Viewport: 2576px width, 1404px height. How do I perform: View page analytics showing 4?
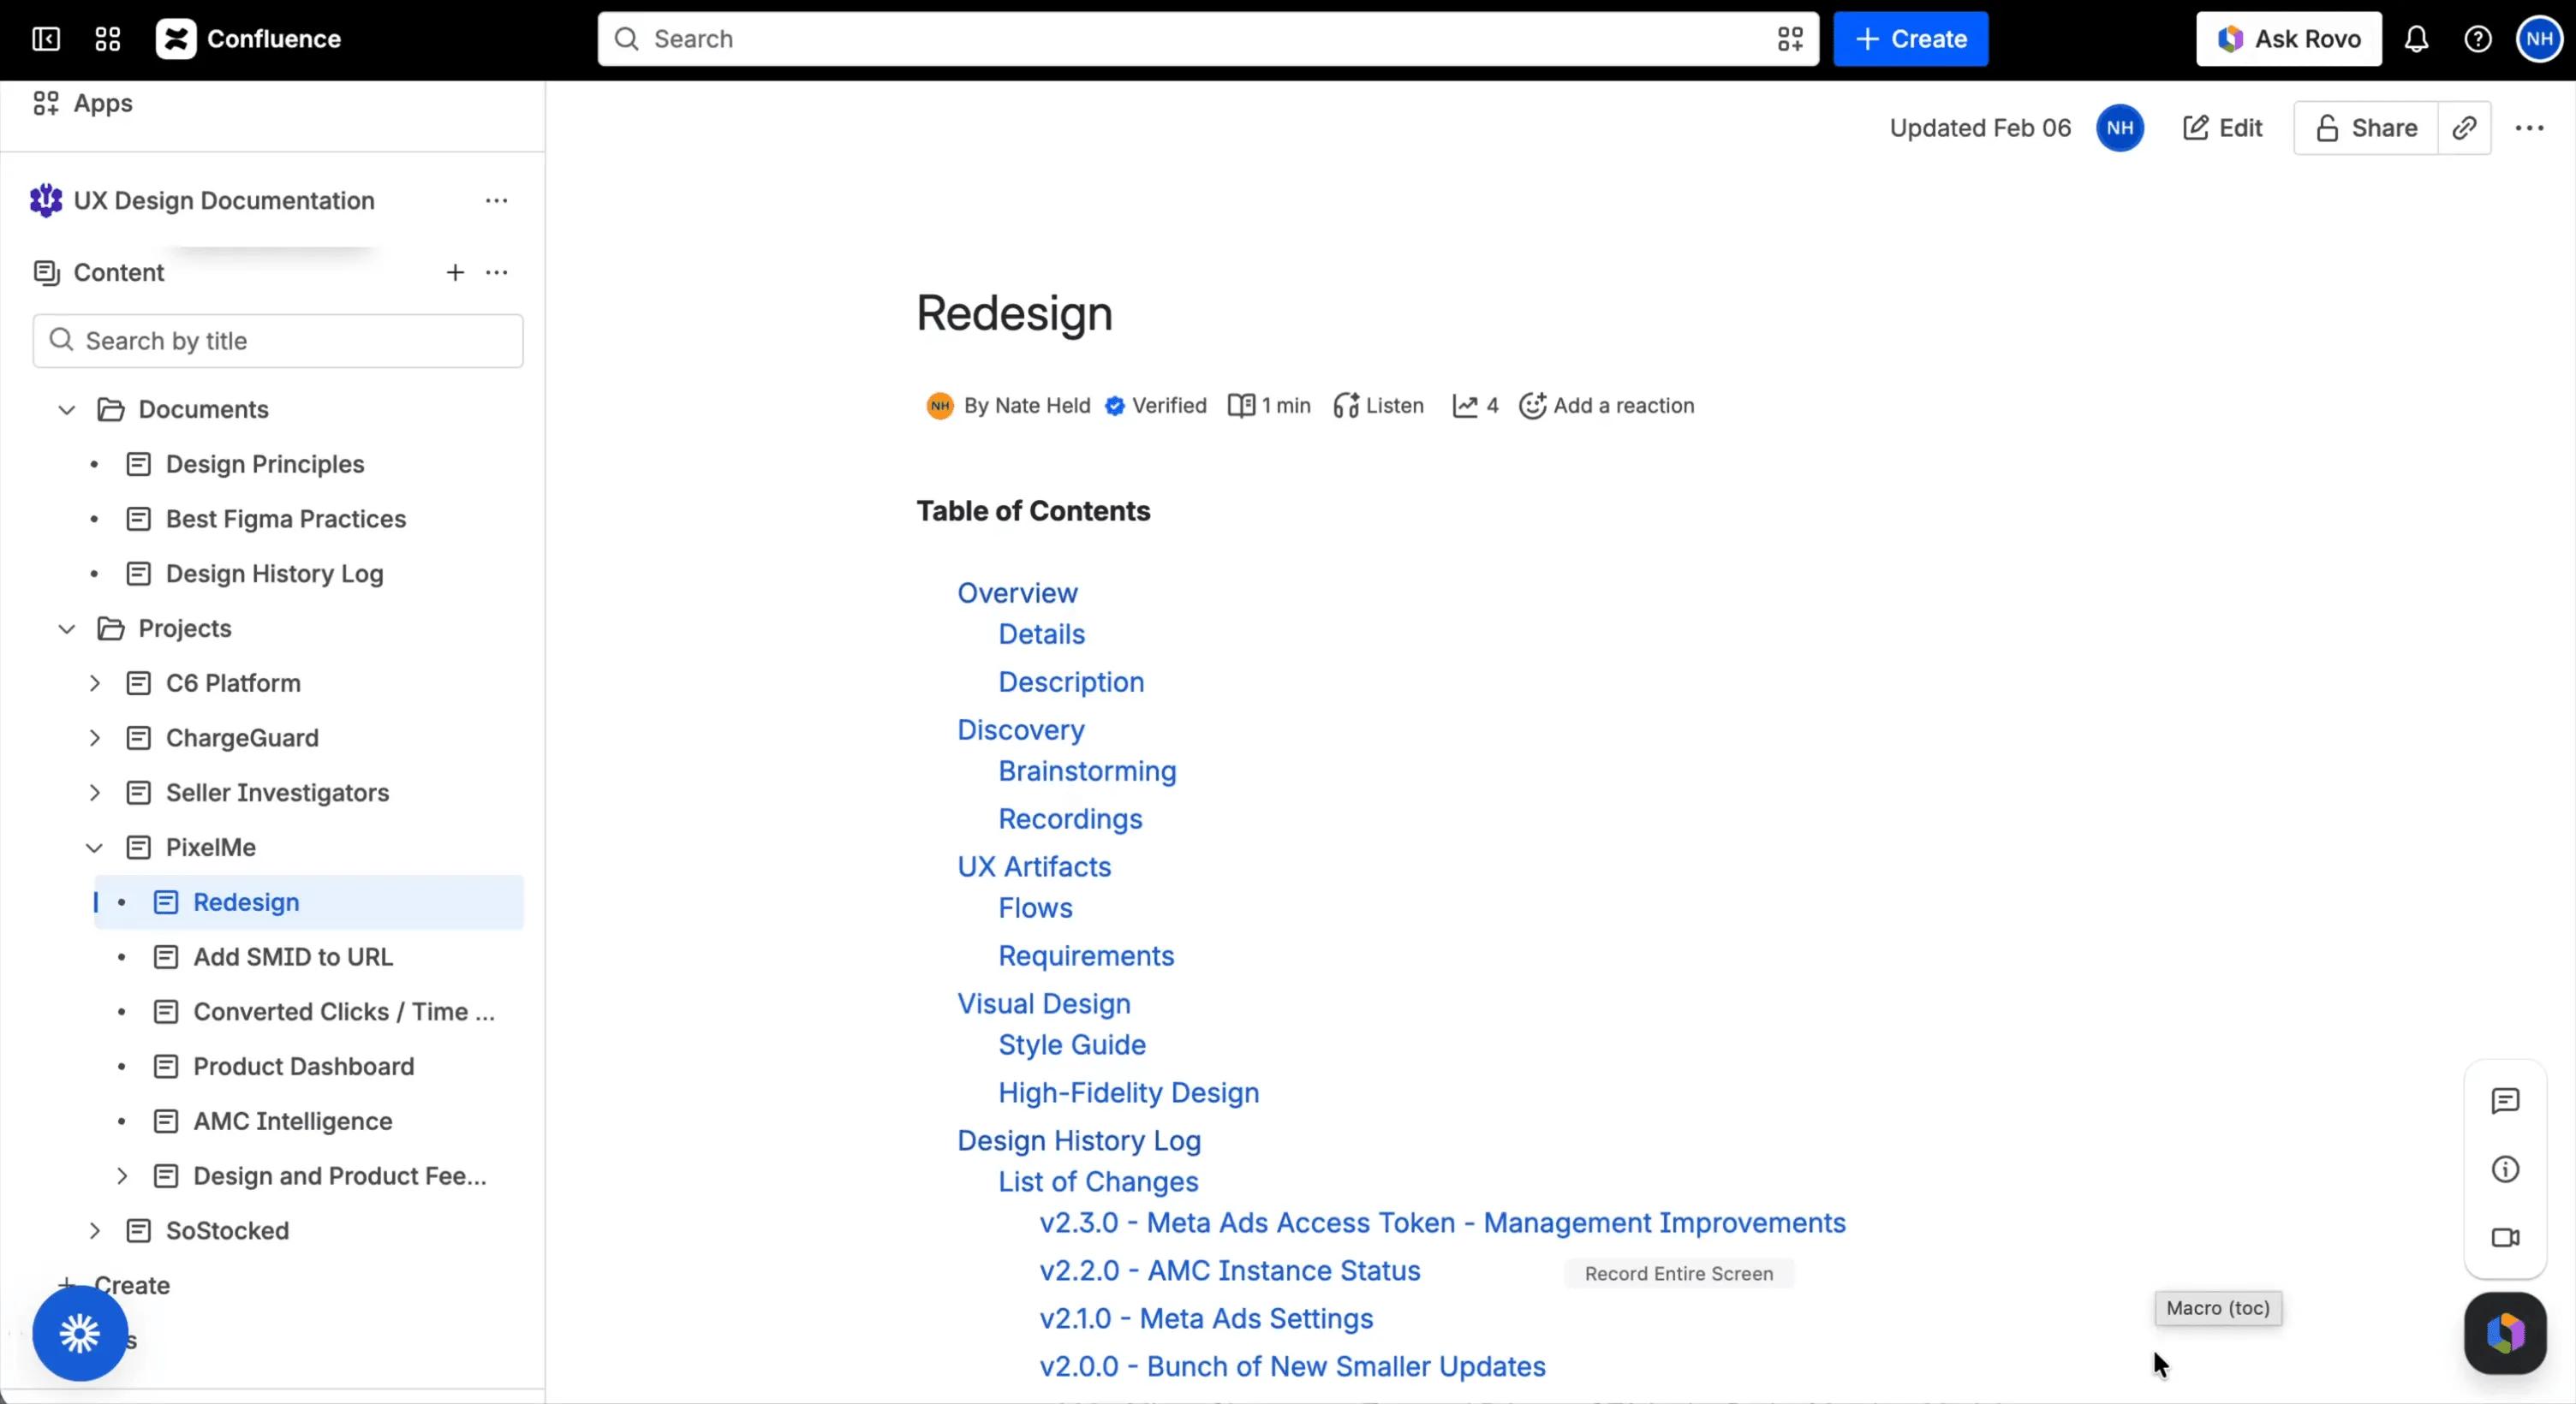pos(1475,405)
